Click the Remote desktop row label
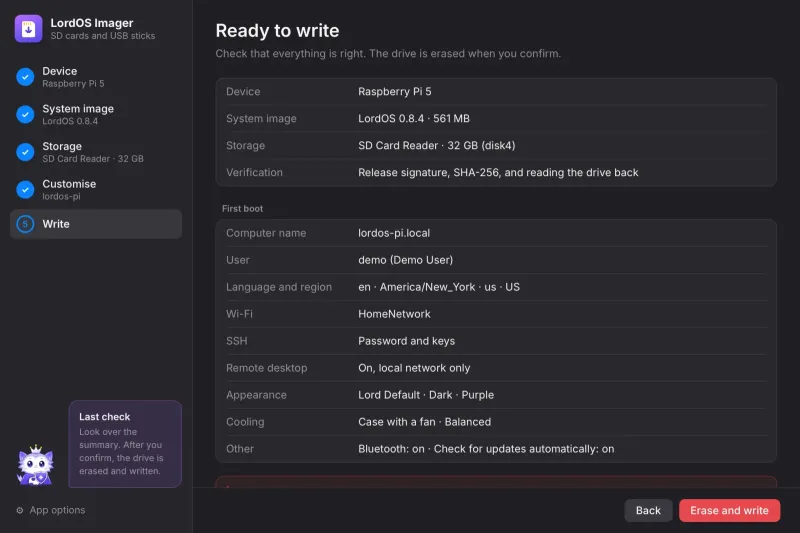 [266, 368]
